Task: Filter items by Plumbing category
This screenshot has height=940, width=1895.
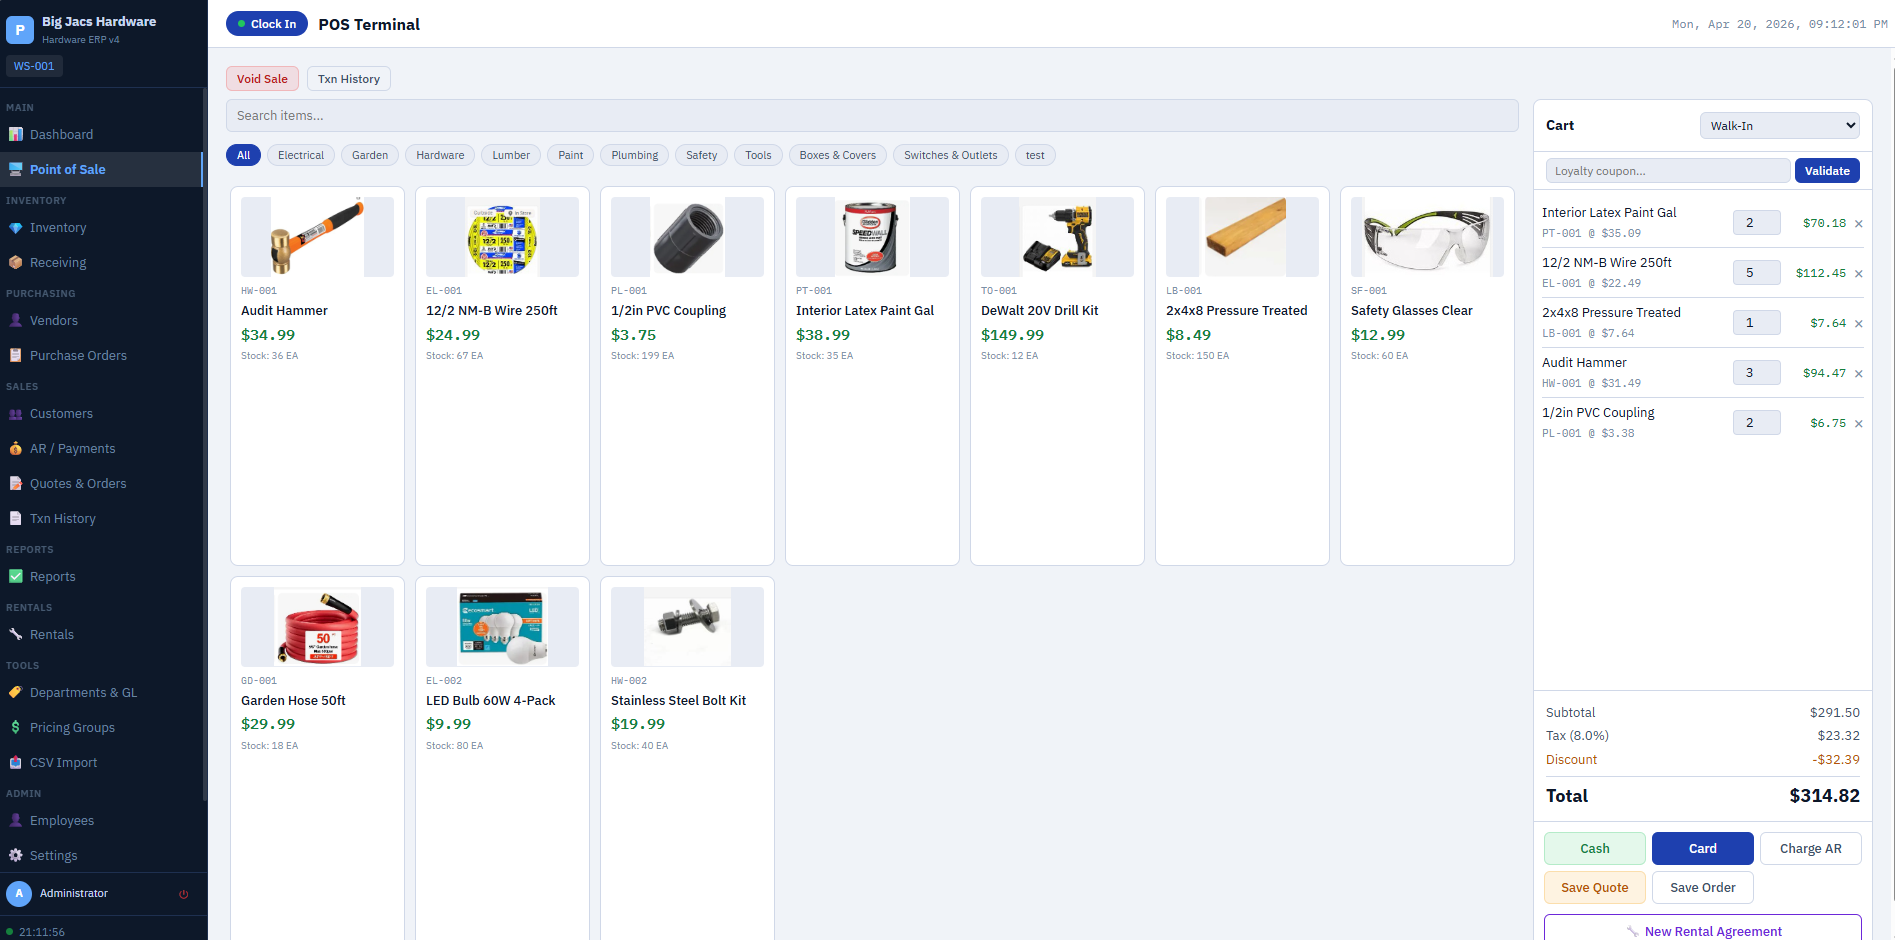Action: (x=635, y=155)
